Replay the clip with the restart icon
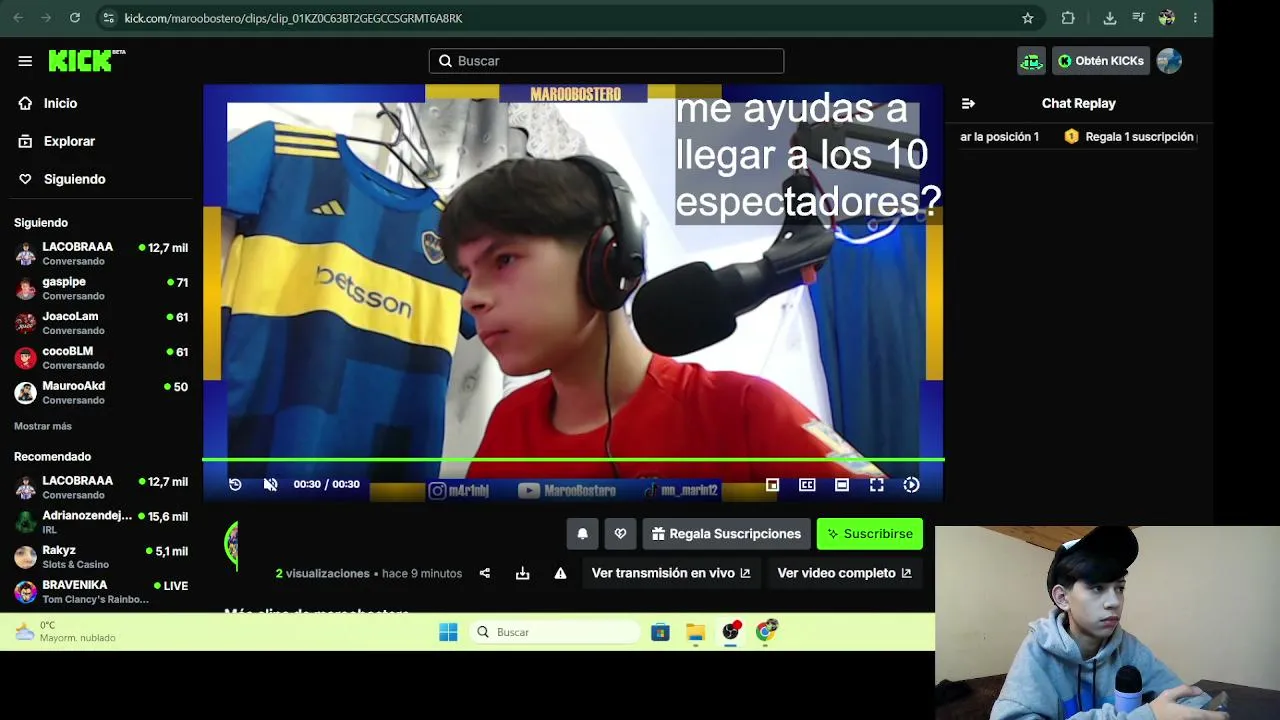Image resolution: width=1280 pixels, height=720 pixels. point(235,484)
